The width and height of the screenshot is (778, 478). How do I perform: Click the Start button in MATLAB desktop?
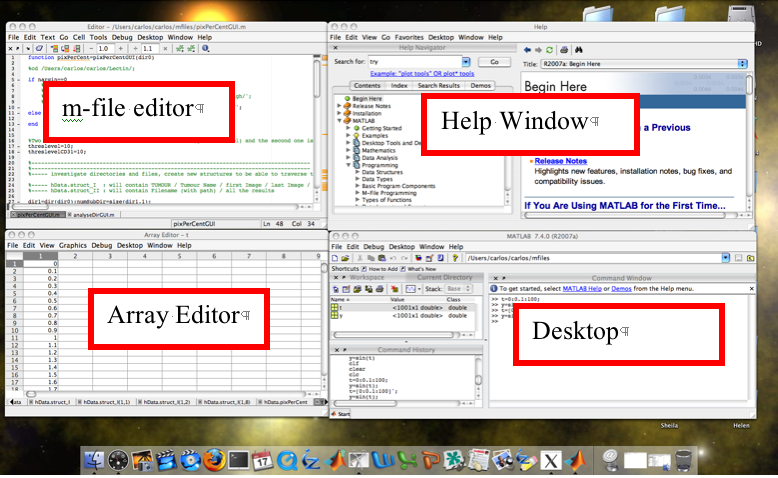coord(341,413)
